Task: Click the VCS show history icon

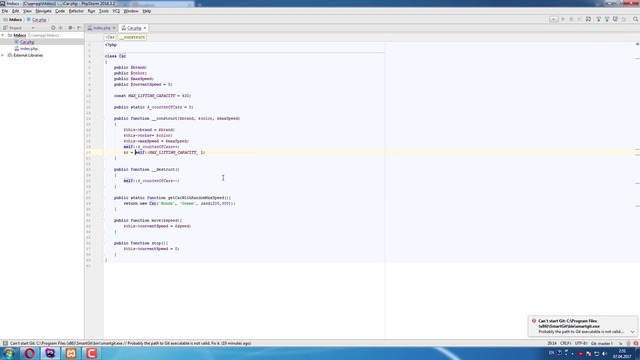Action: pyautogui.click(x=615, y=19)
